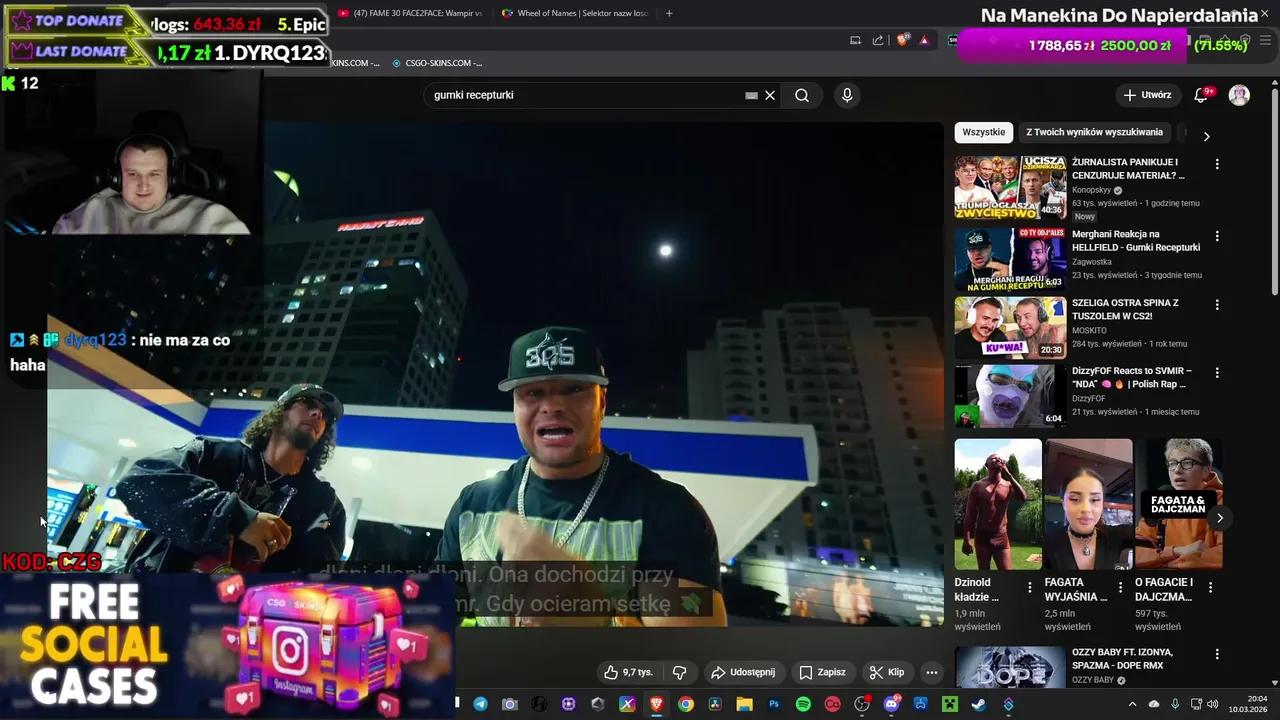Open File Explorer from the taskbar
The image size is (1280, 720).
click(744, 704)
